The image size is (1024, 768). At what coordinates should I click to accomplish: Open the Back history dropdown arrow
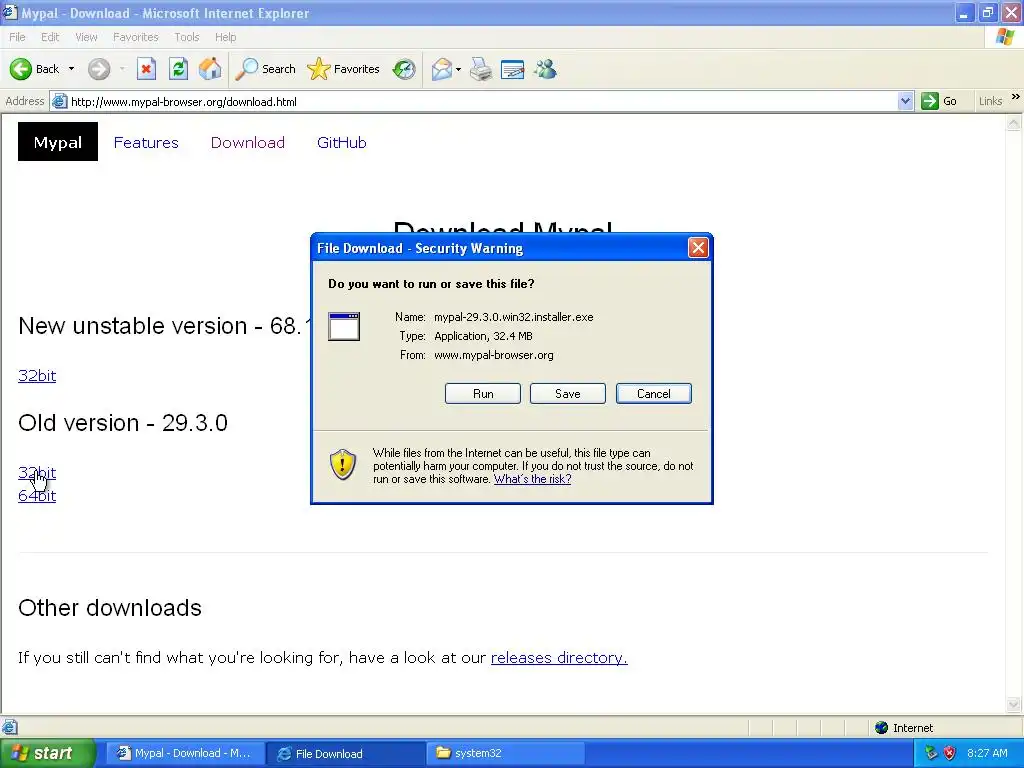[71, 69]
